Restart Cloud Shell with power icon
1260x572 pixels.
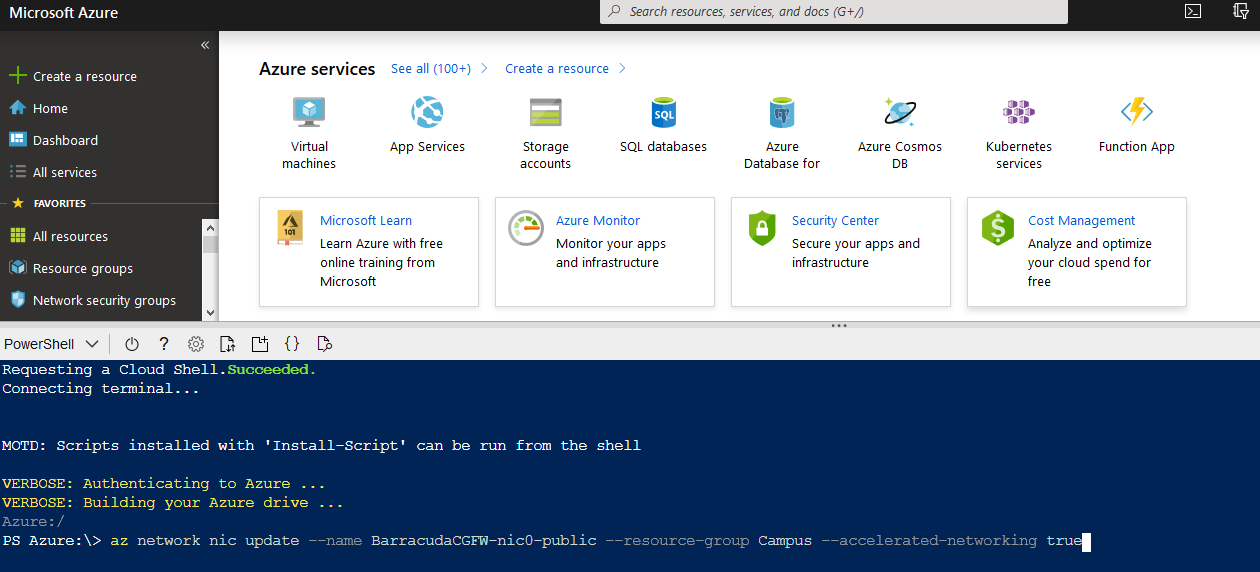132,344
